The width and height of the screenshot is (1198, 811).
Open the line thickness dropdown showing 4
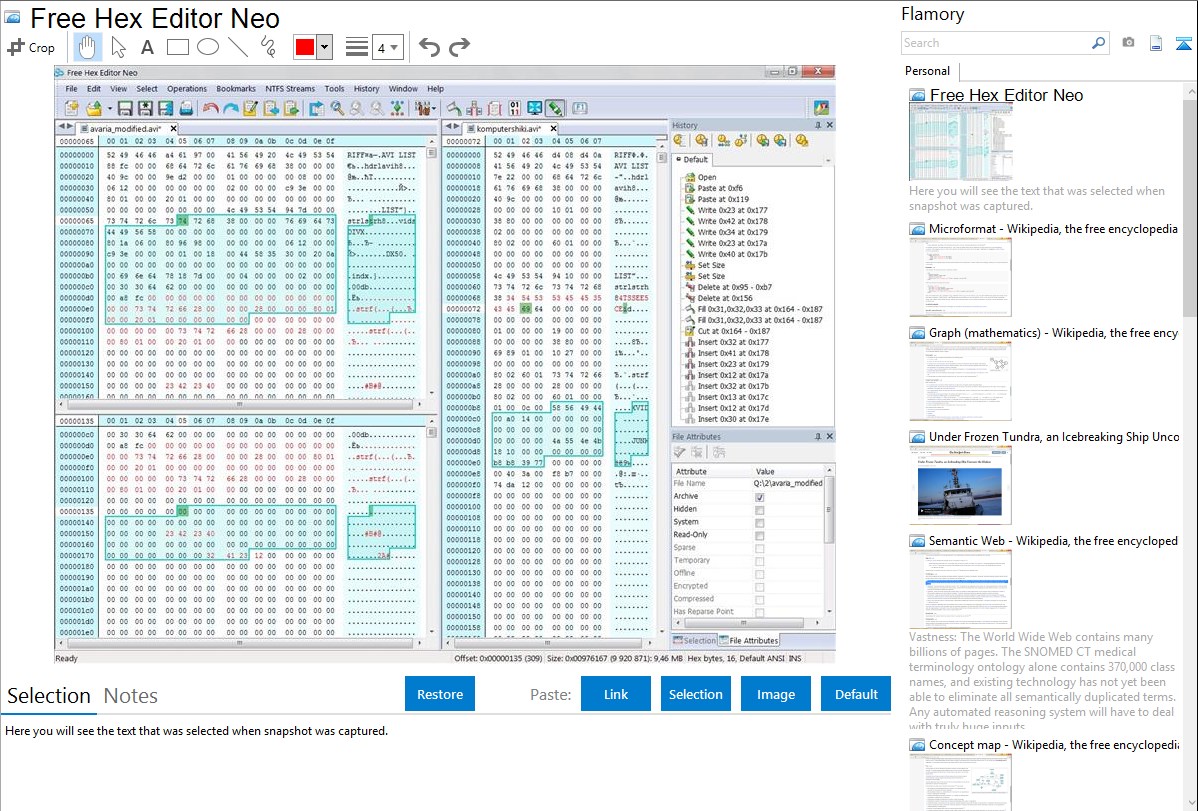(387, 48)
